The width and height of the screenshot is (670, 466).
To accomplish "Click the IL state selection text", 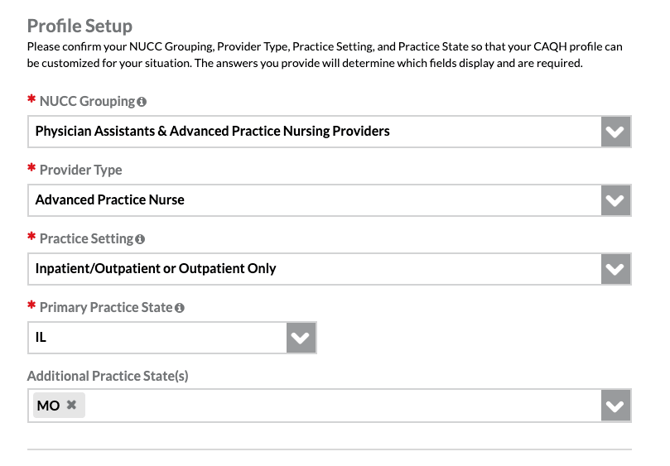I will click(41, 338).
